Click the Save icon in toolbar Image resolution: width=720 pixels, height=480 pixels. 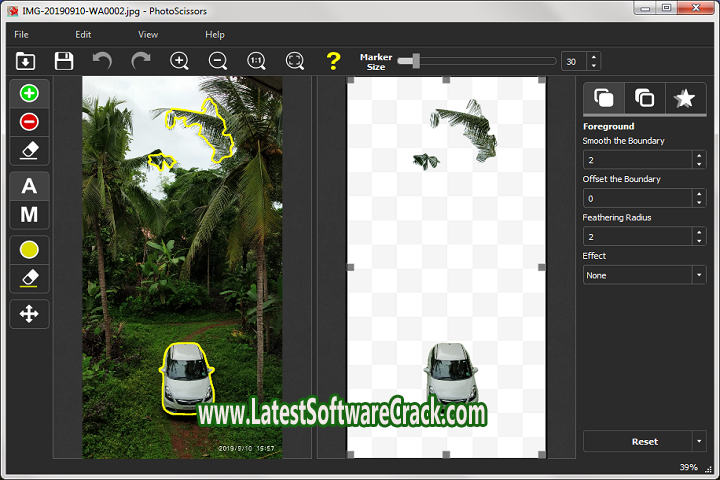pos(64,61)
